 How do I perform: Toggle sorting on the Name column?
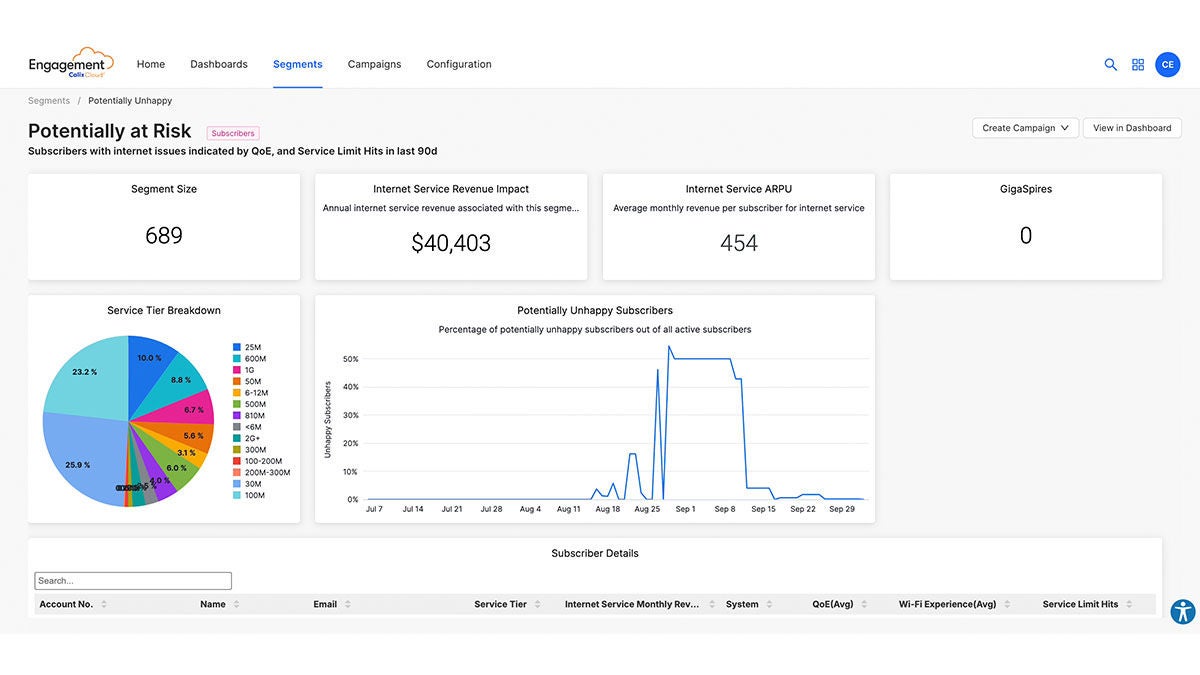[236, 604]
